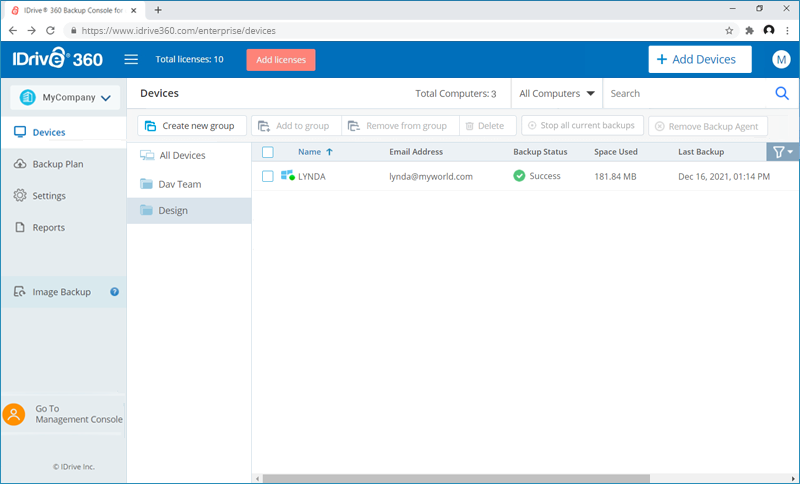Open a new browser tab

(x=158, y=10)
